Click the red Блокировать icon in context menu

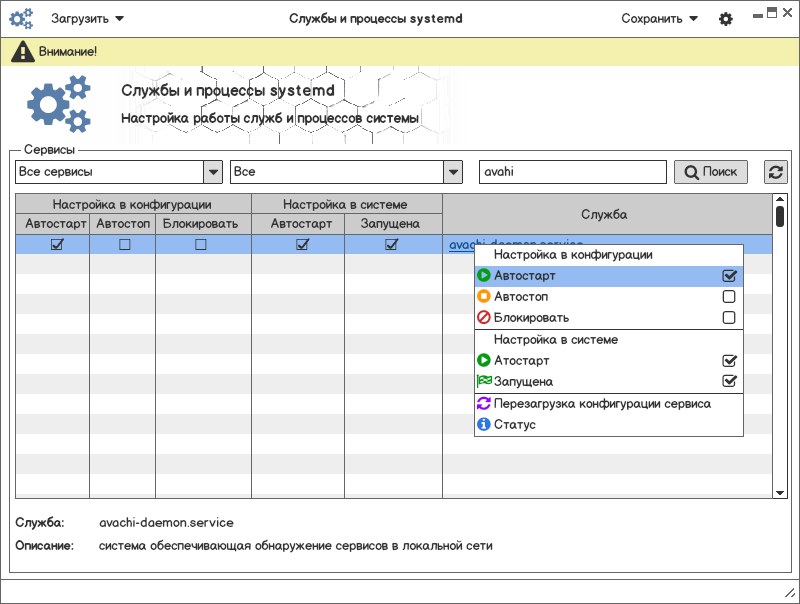[x=484, y=318]
